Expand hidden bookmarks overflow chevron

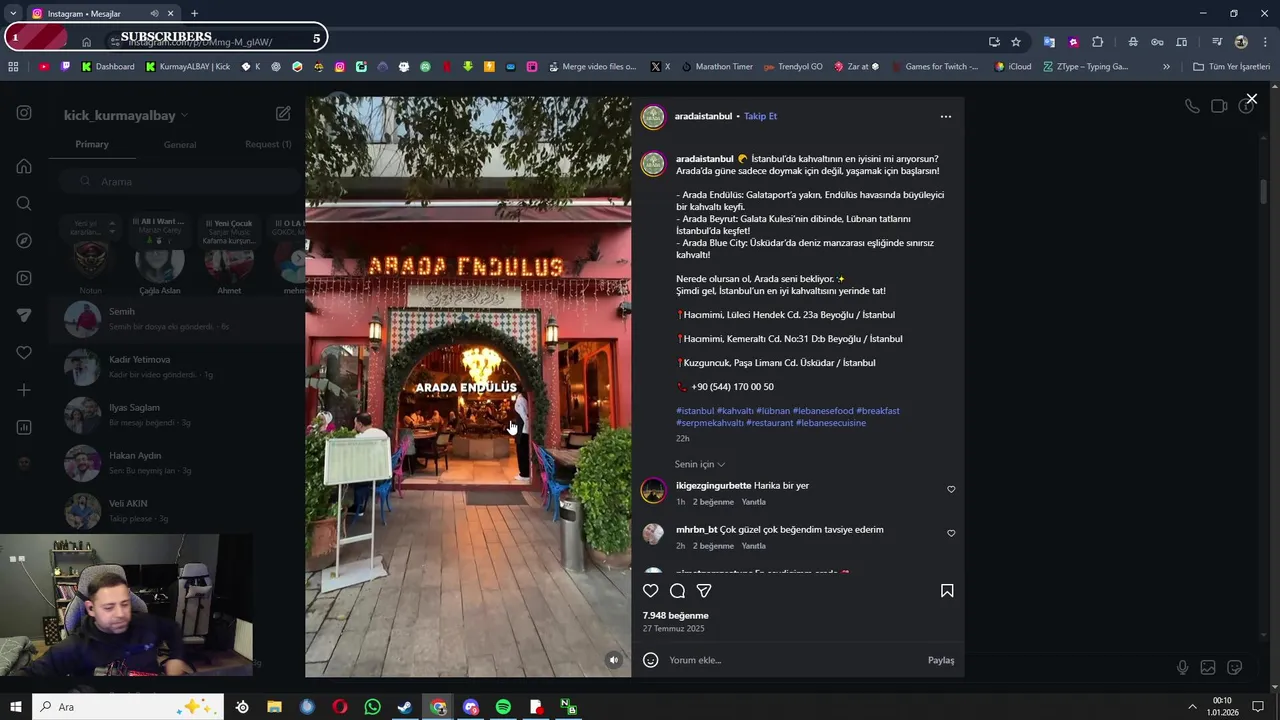(1166, 67)
